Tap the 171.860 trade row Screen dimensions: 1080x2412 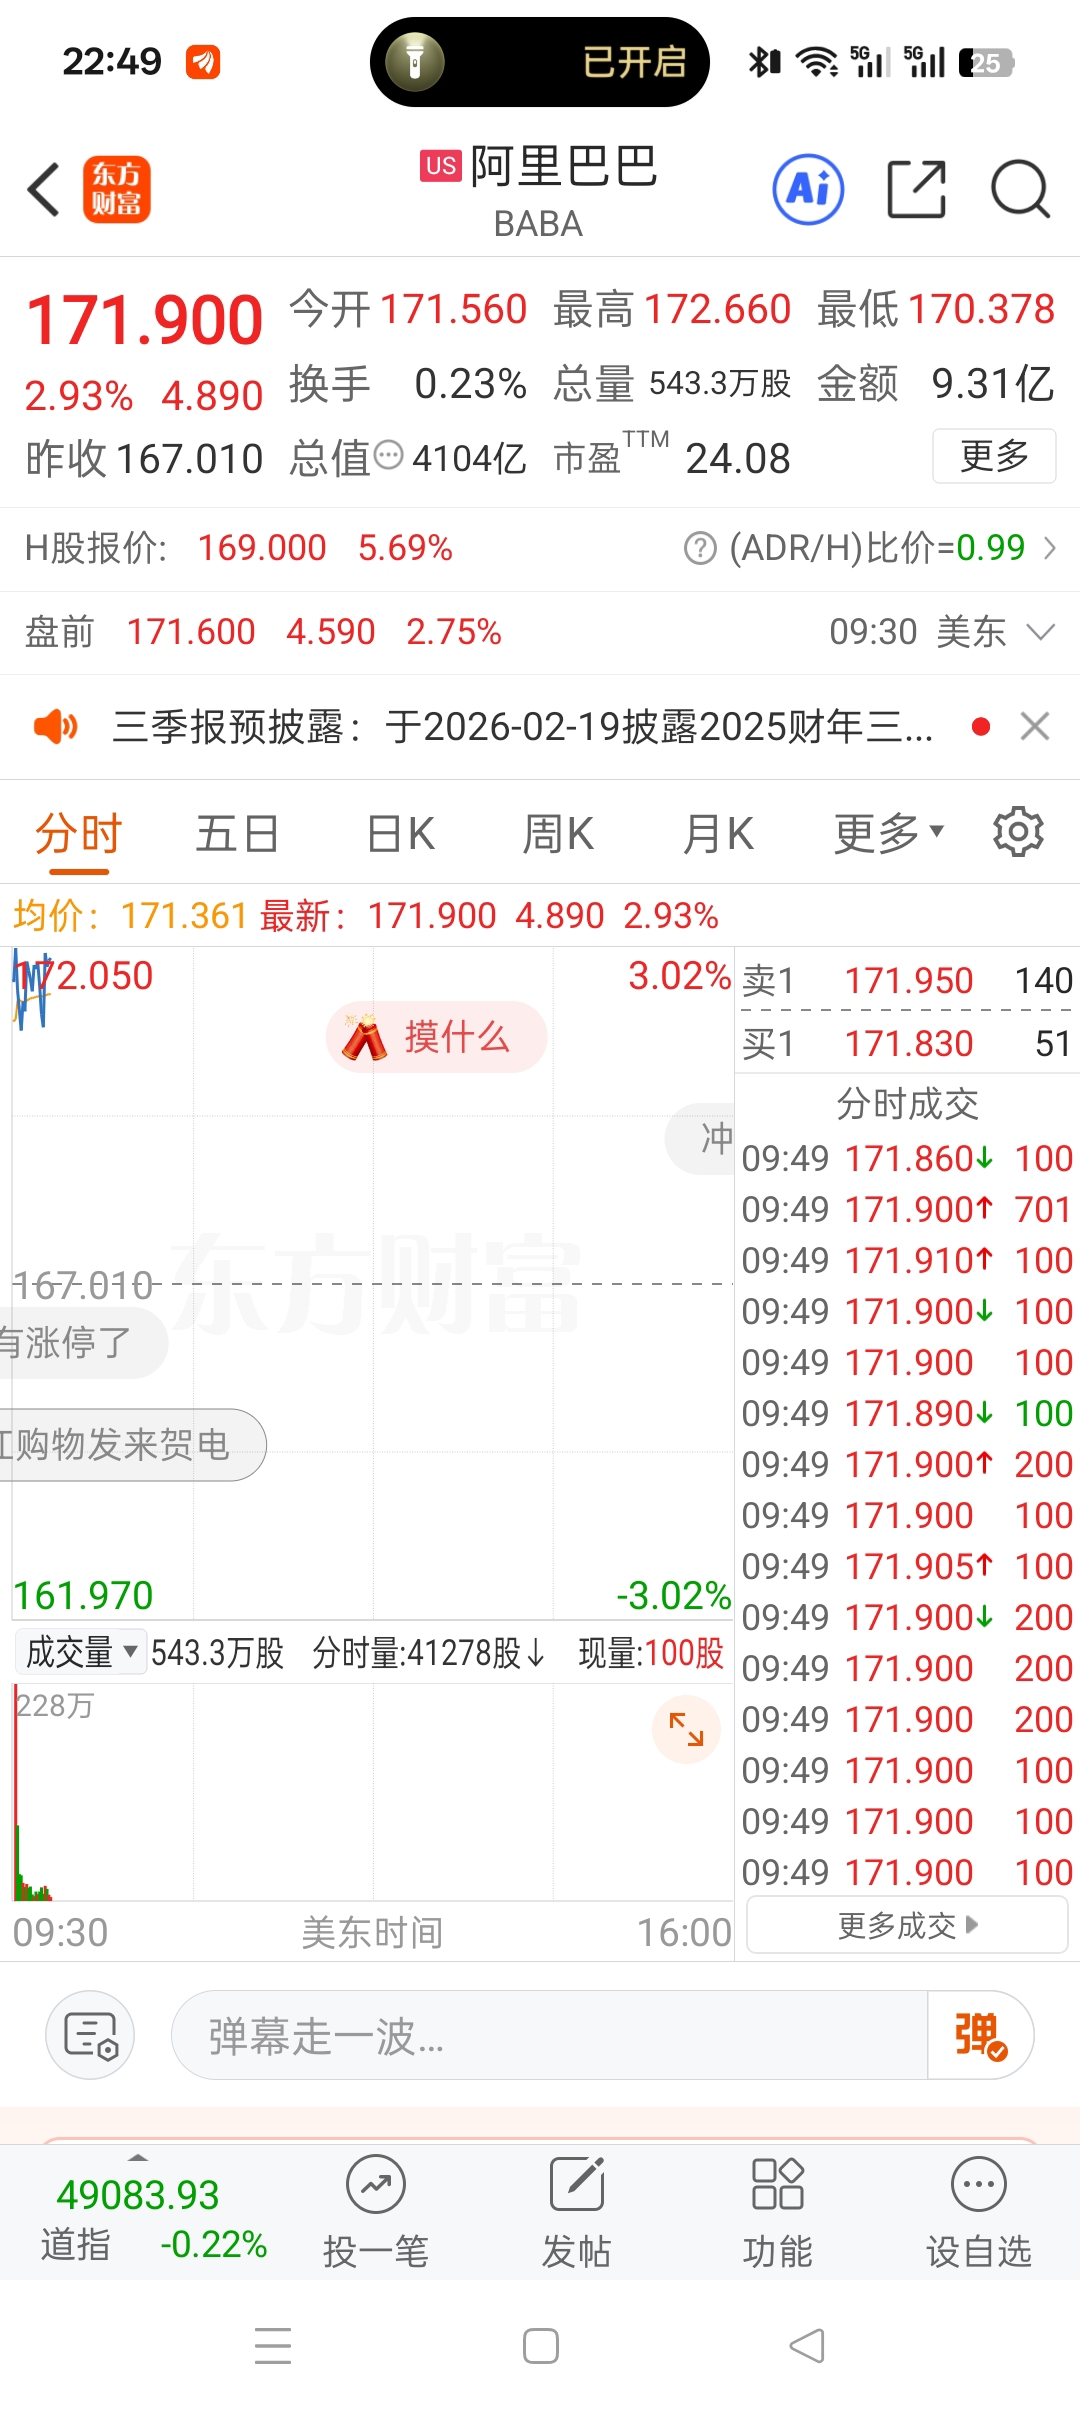(907, 1158)
